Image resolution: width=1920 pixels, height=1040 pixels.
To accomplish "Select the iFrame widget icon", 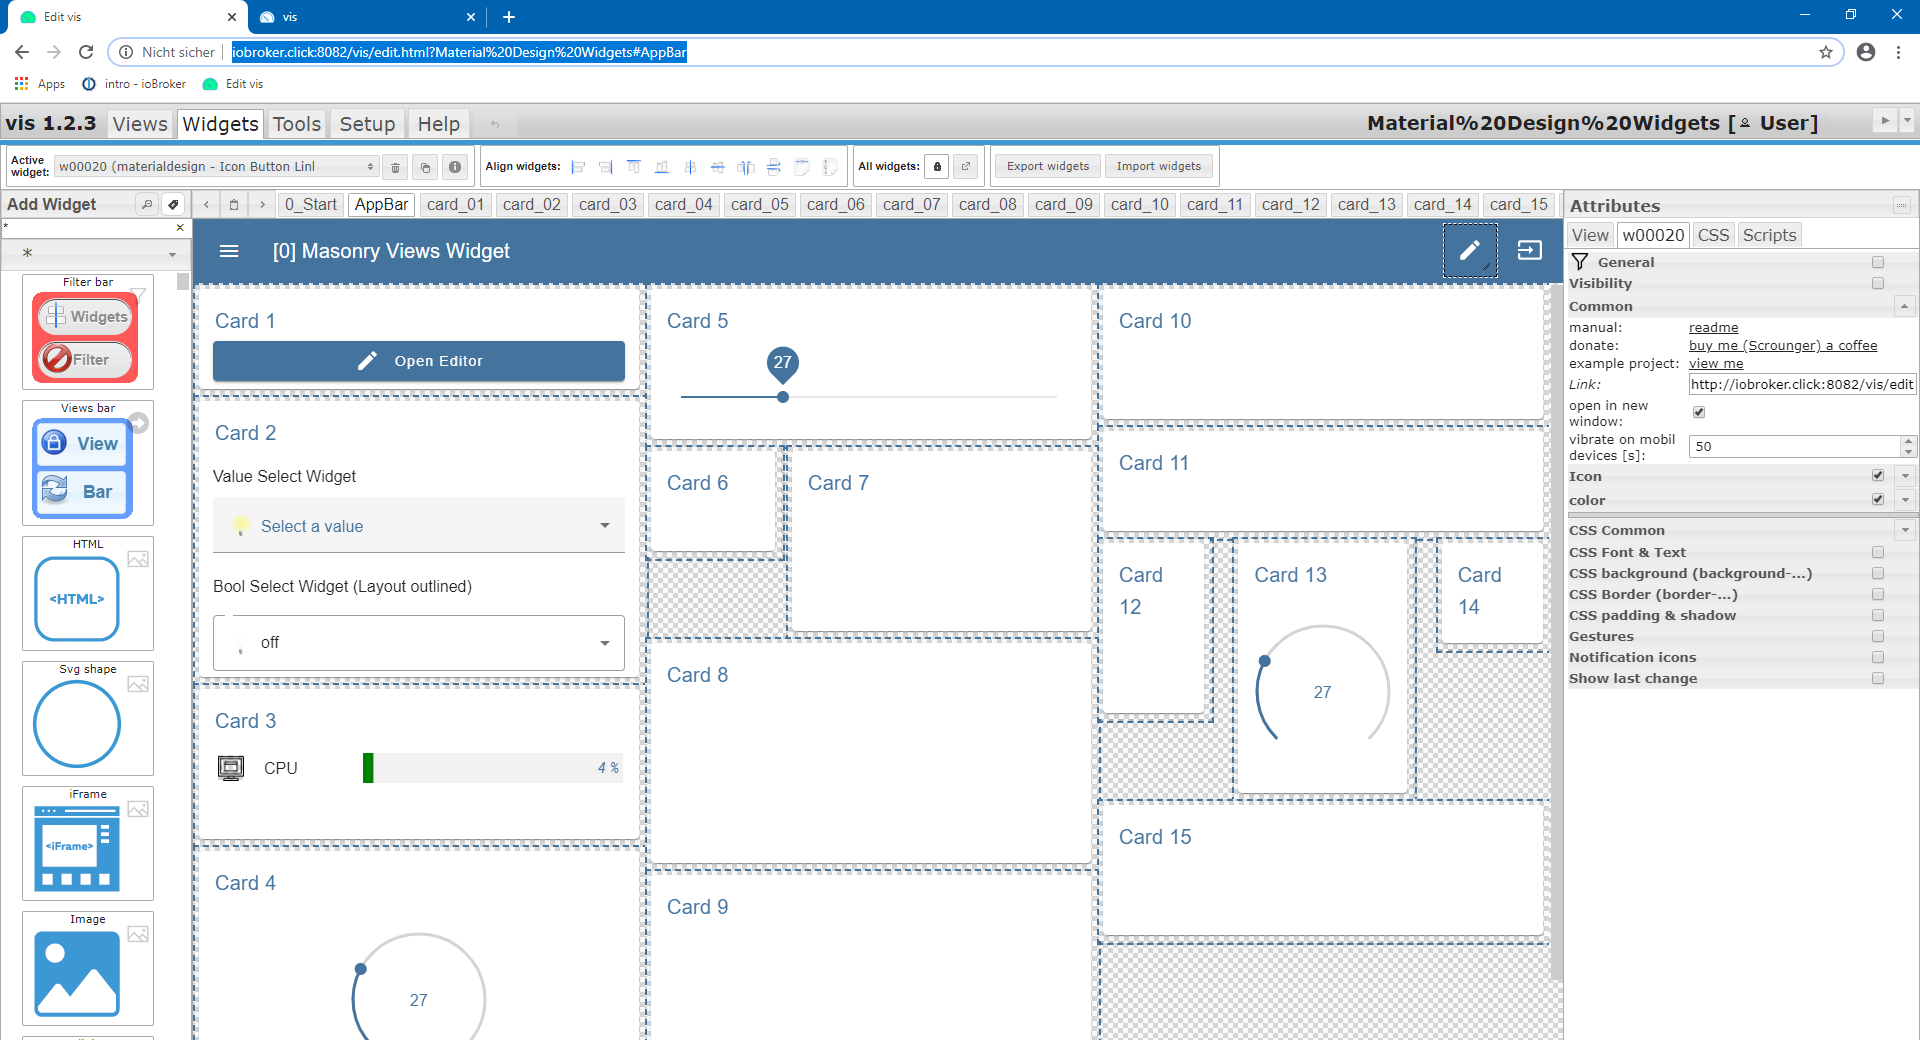I will coord(77,849).
